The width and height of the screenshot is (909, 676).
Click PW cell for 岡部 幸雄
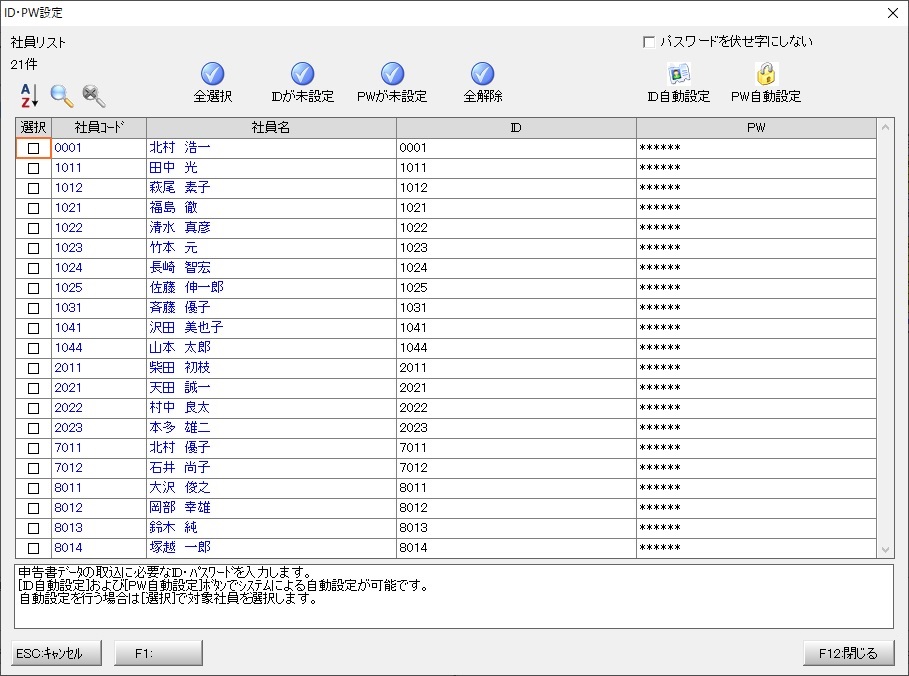[x=756, y=508]
